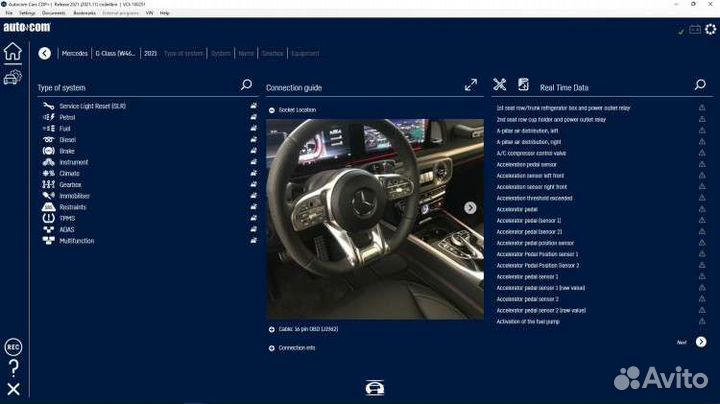The image size is (720, 404).
Task: Click the warning triangle for Activation of the fuel pump
Action: (702, 321)
